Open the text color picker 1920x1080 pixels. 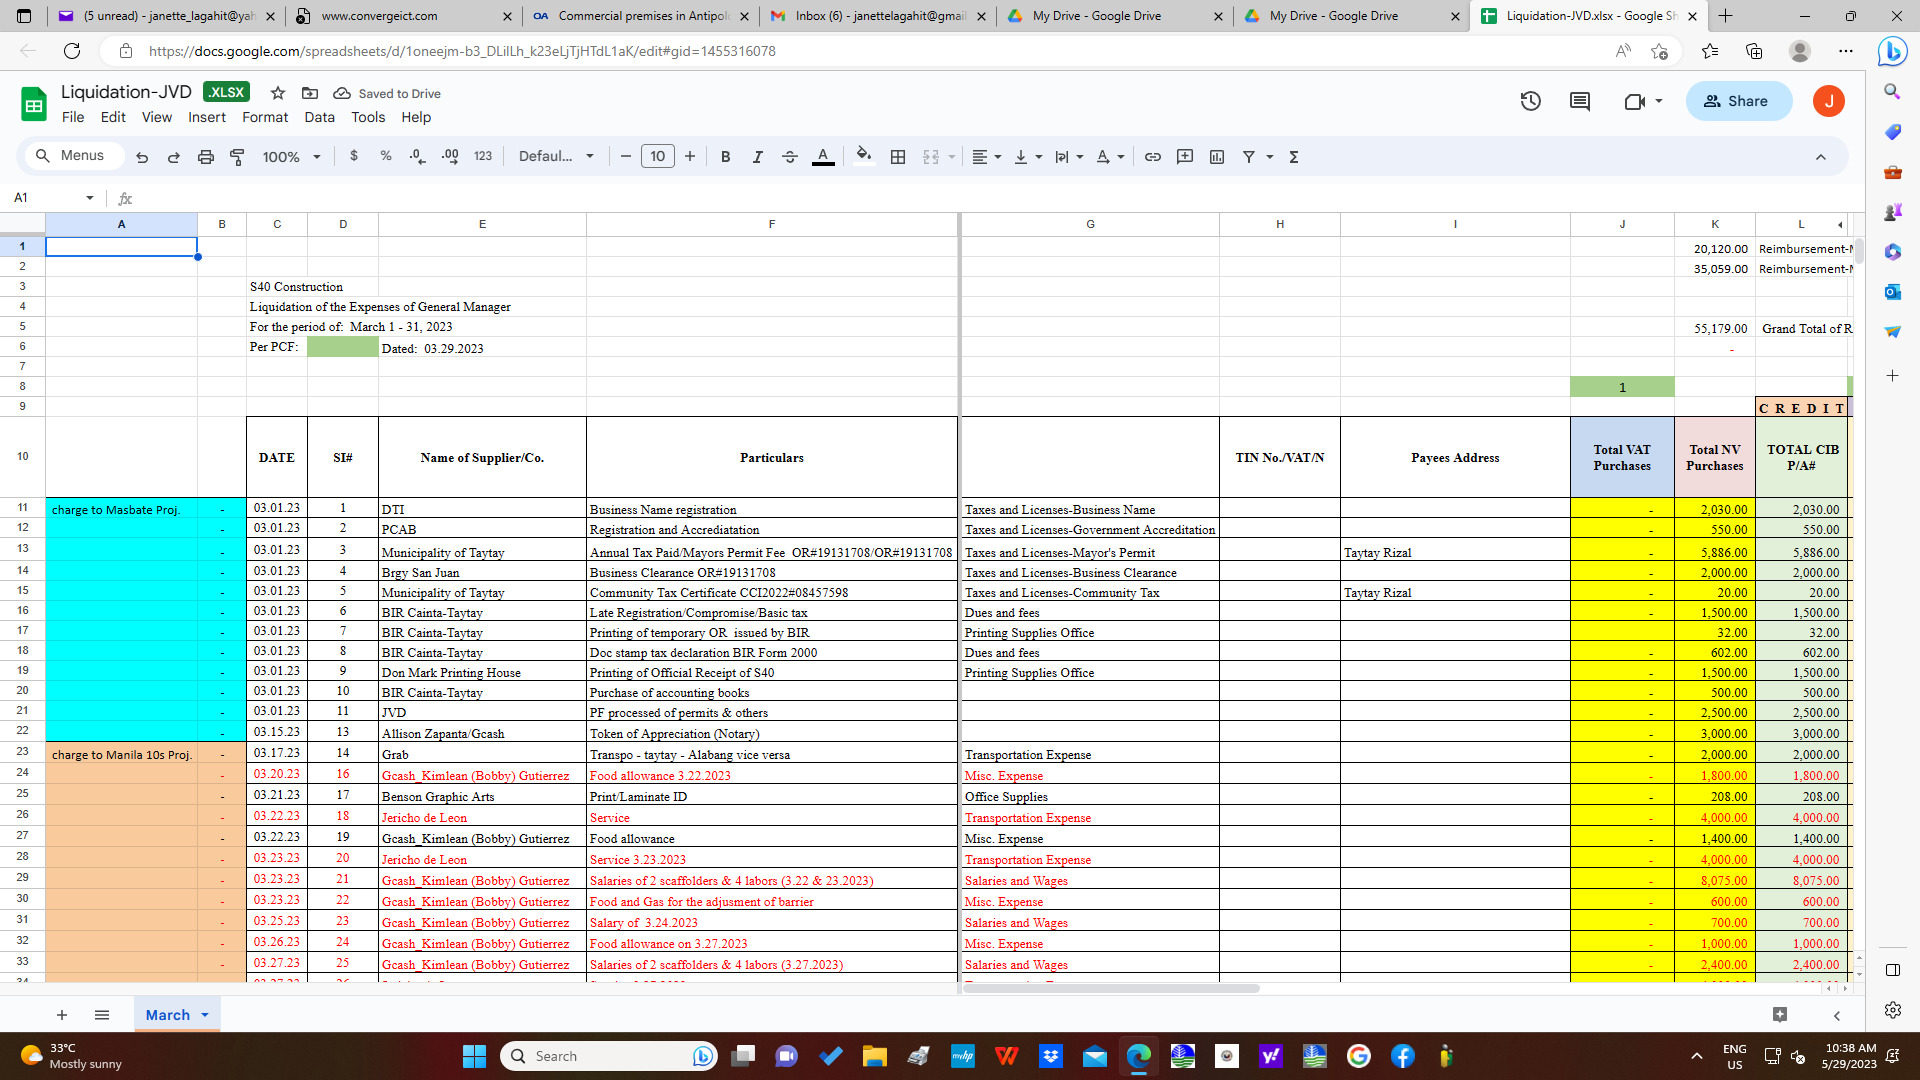pyautogui.click(x=823, y=157)
